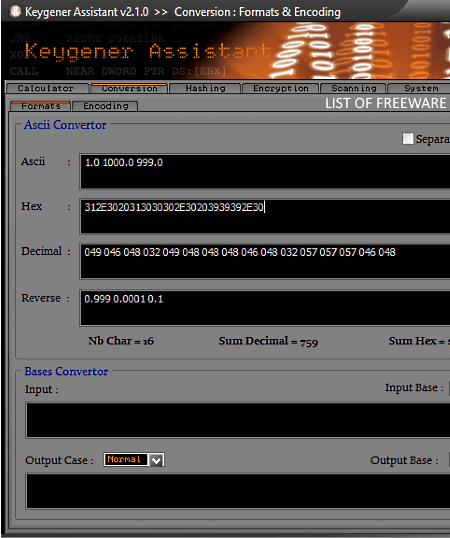The width and height of the screenshot is (450, 538).
Task: Click the Output Base label
Action: tap(404, 460)
